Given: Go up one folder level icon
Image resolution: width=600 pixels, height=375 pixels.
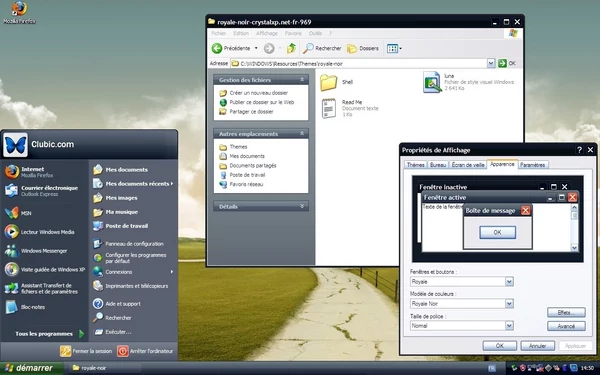Looking at the screenshot, I should tap(291, 48).
